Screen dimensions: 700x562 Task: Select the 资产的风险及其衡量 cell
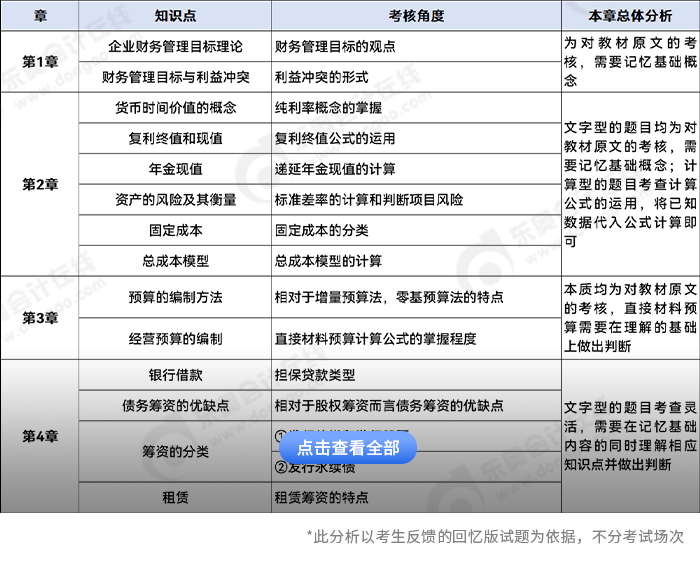coord(175,200)
